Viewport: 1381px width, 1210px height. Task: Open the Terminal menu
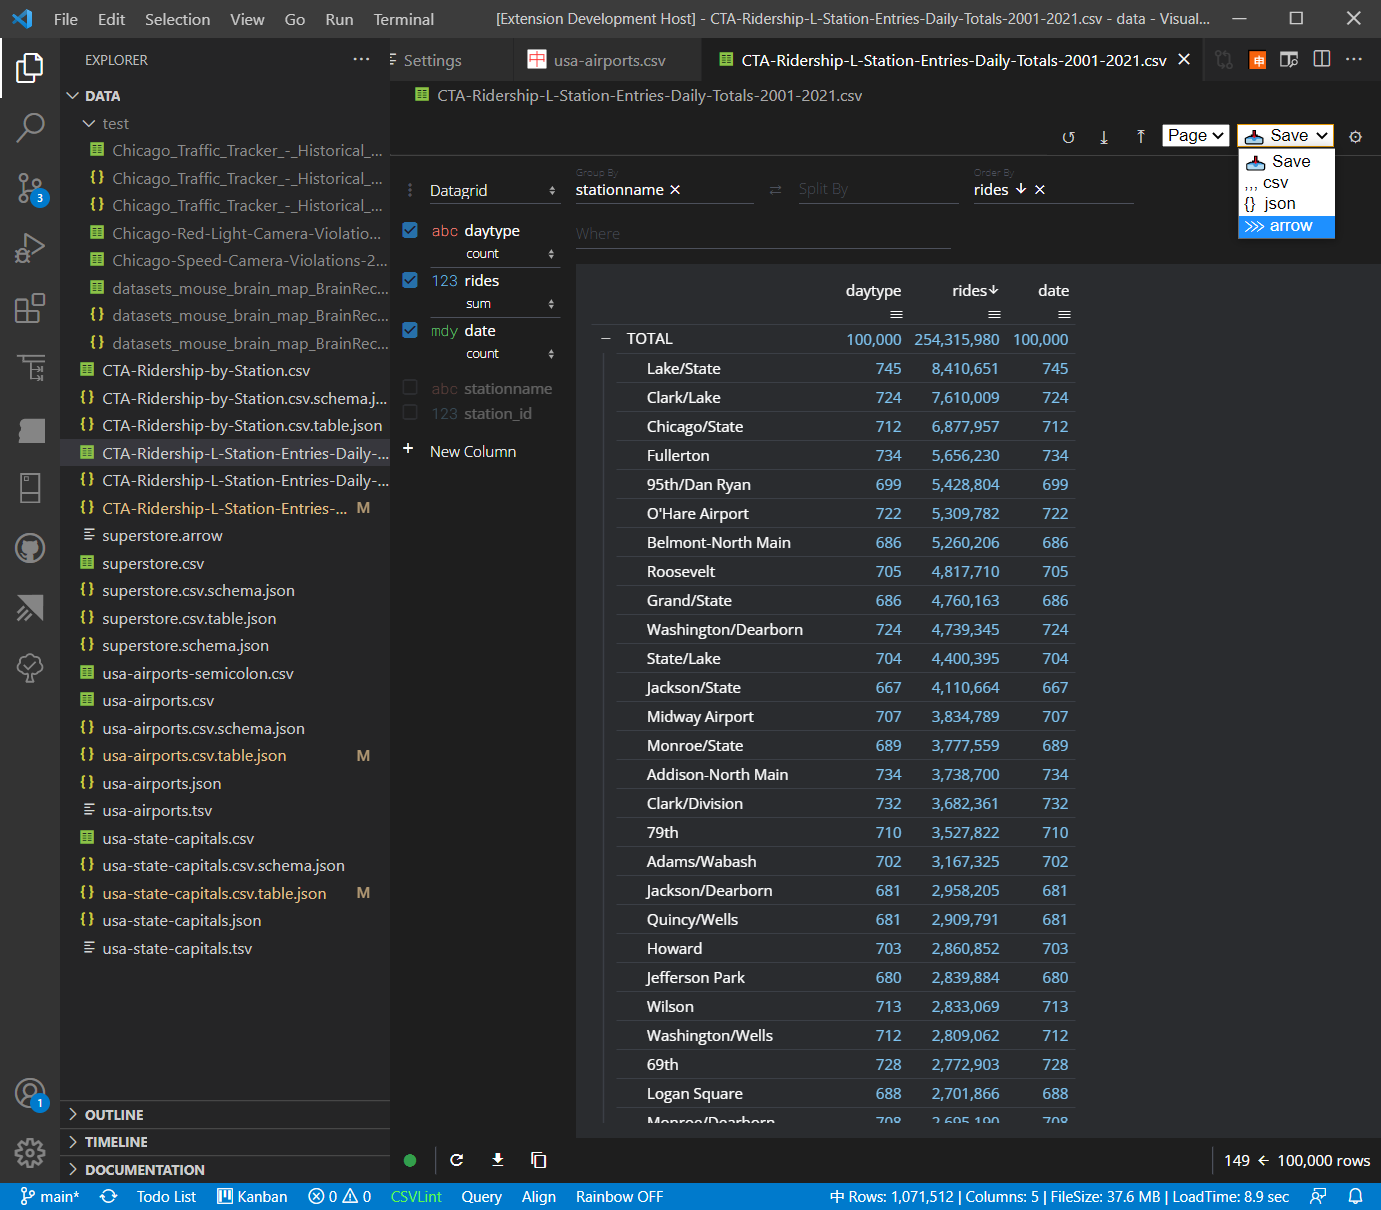(403, 19)
